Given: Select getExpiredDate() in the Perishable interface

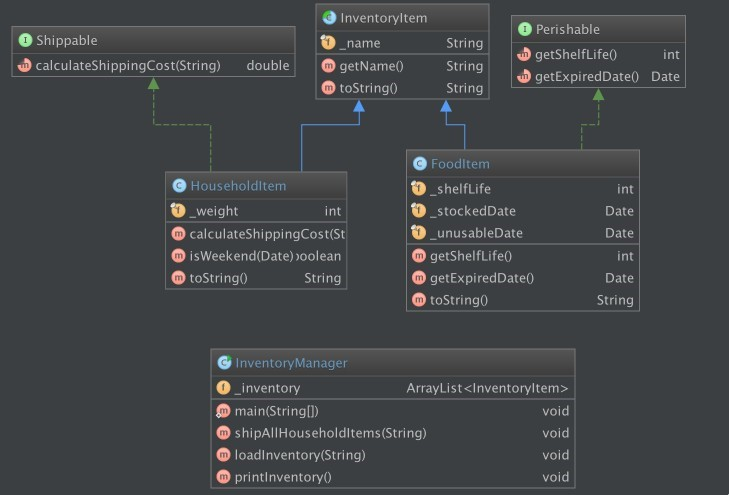Looking at the screenshot, I should 588,77.
